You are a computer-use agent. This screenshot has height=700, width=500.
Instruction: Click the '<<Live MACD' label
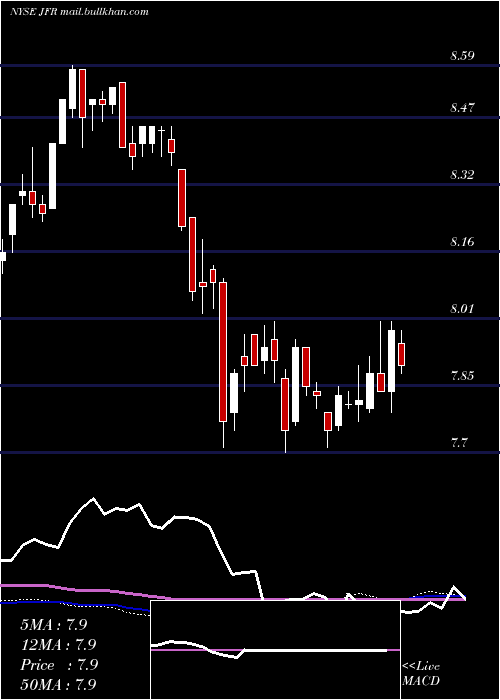[x=421, y=673]
